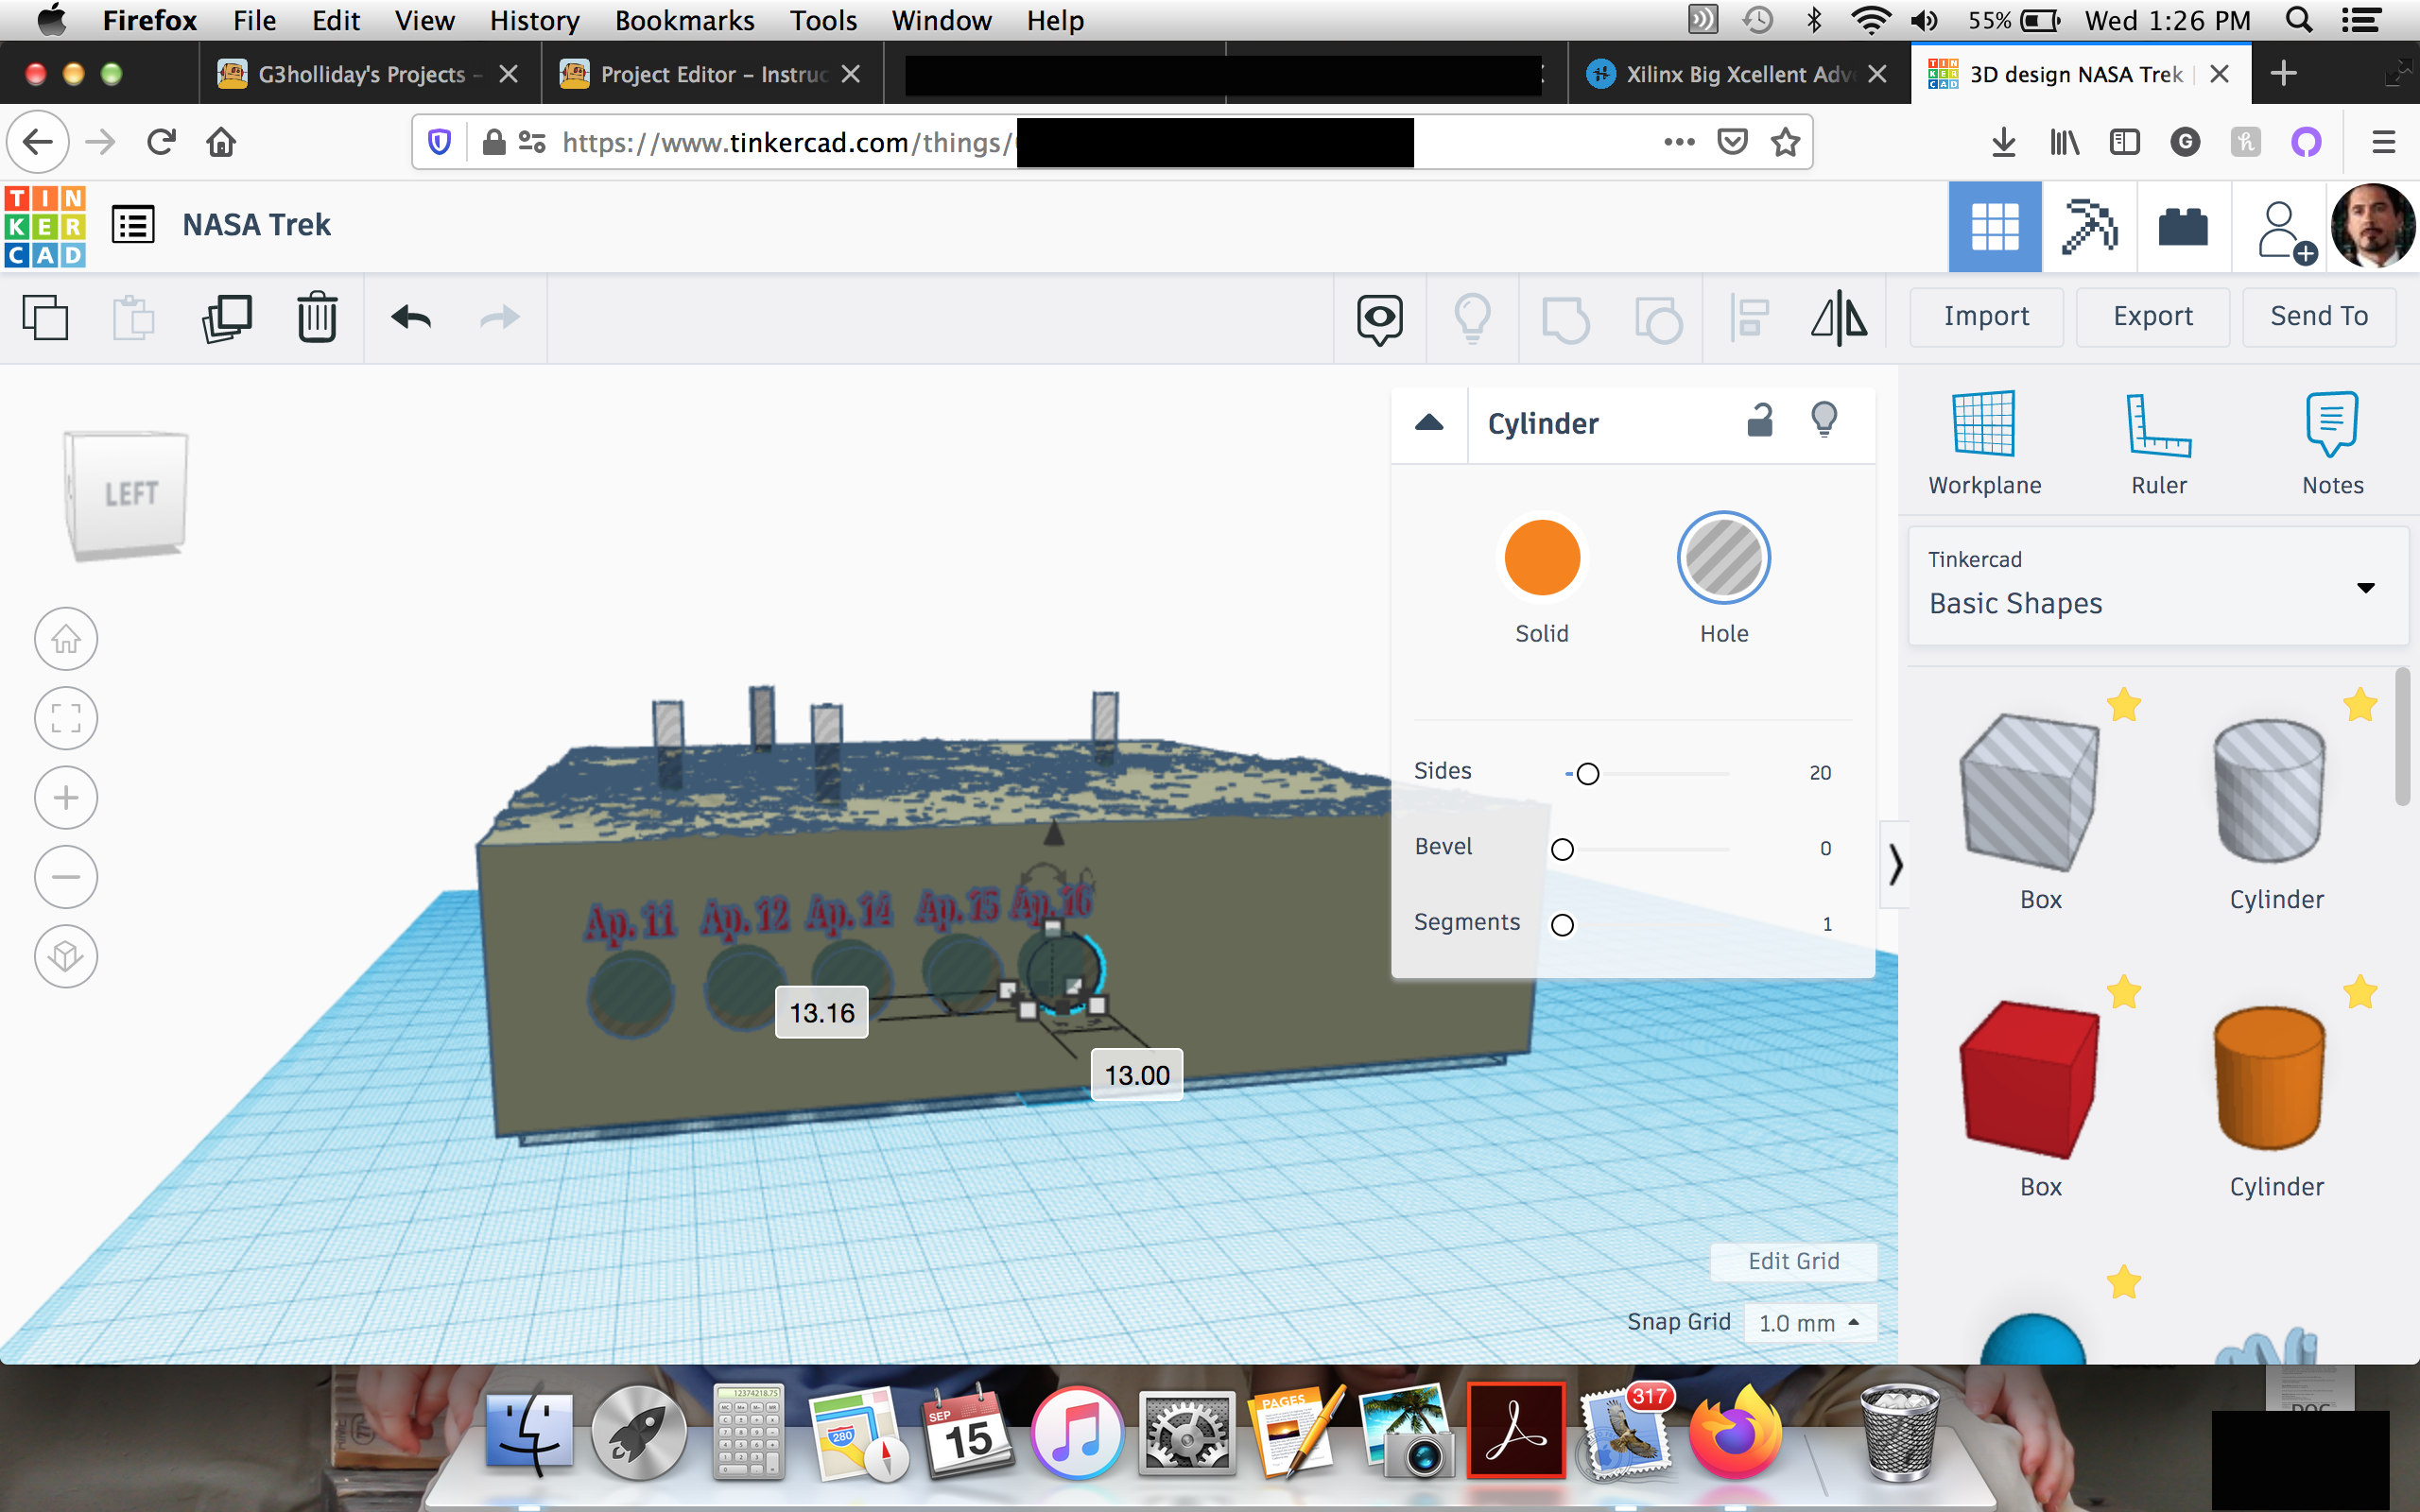The image size is (2420, 1512).
Task: Click the Snap Grid input field
Action: coord(1804,1322)
